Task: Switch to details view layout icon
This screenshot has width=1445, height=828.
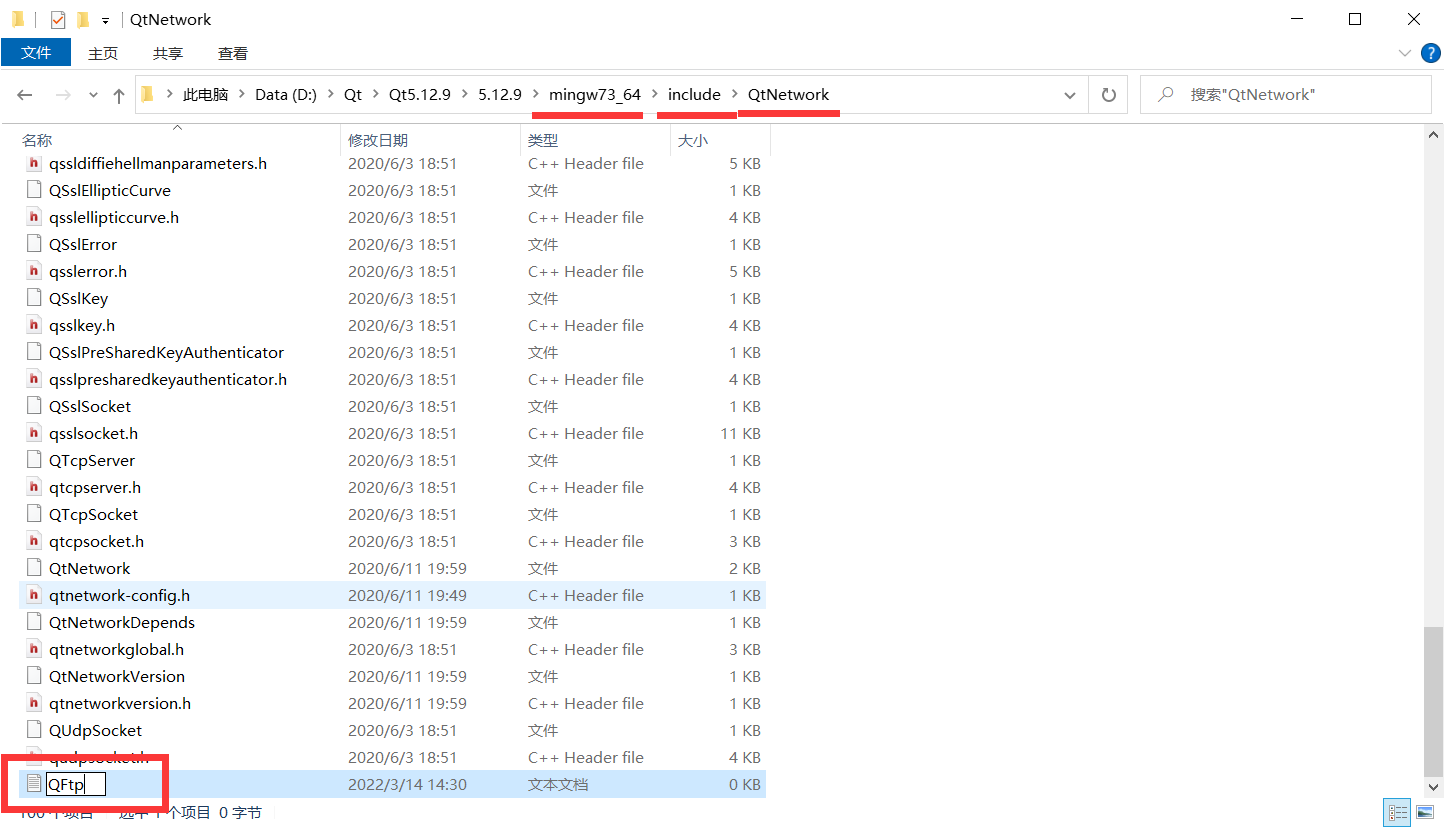Action: pos(1398,812)
